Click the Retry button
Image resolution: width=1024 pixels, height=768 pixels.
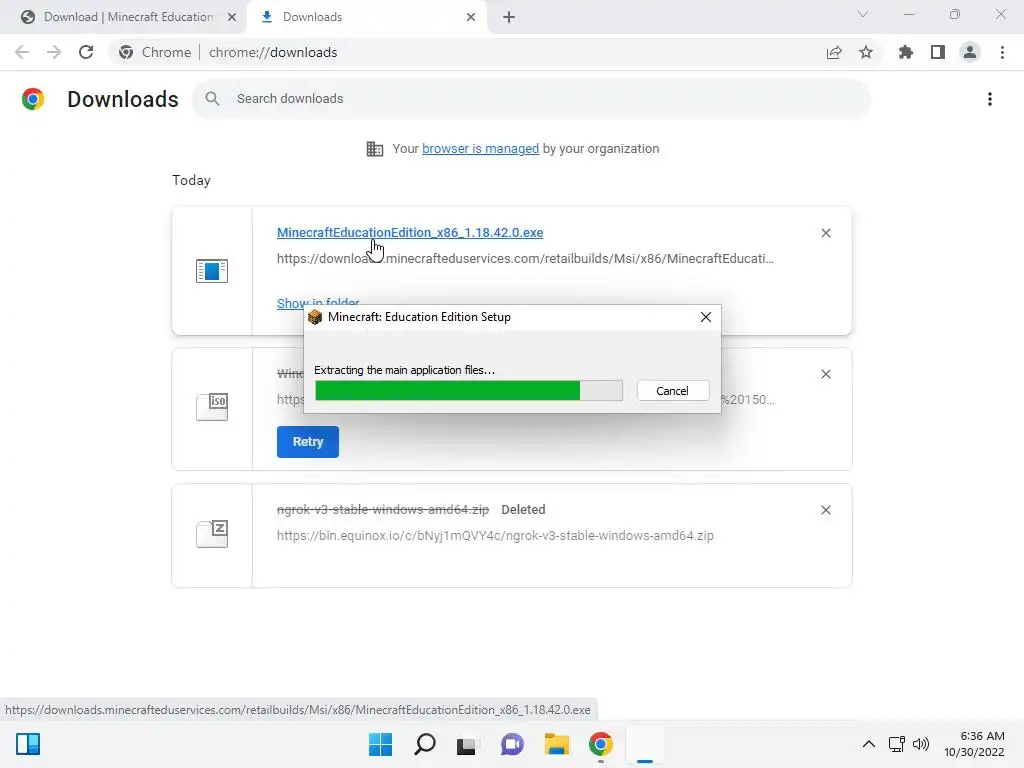click(308, 442)
